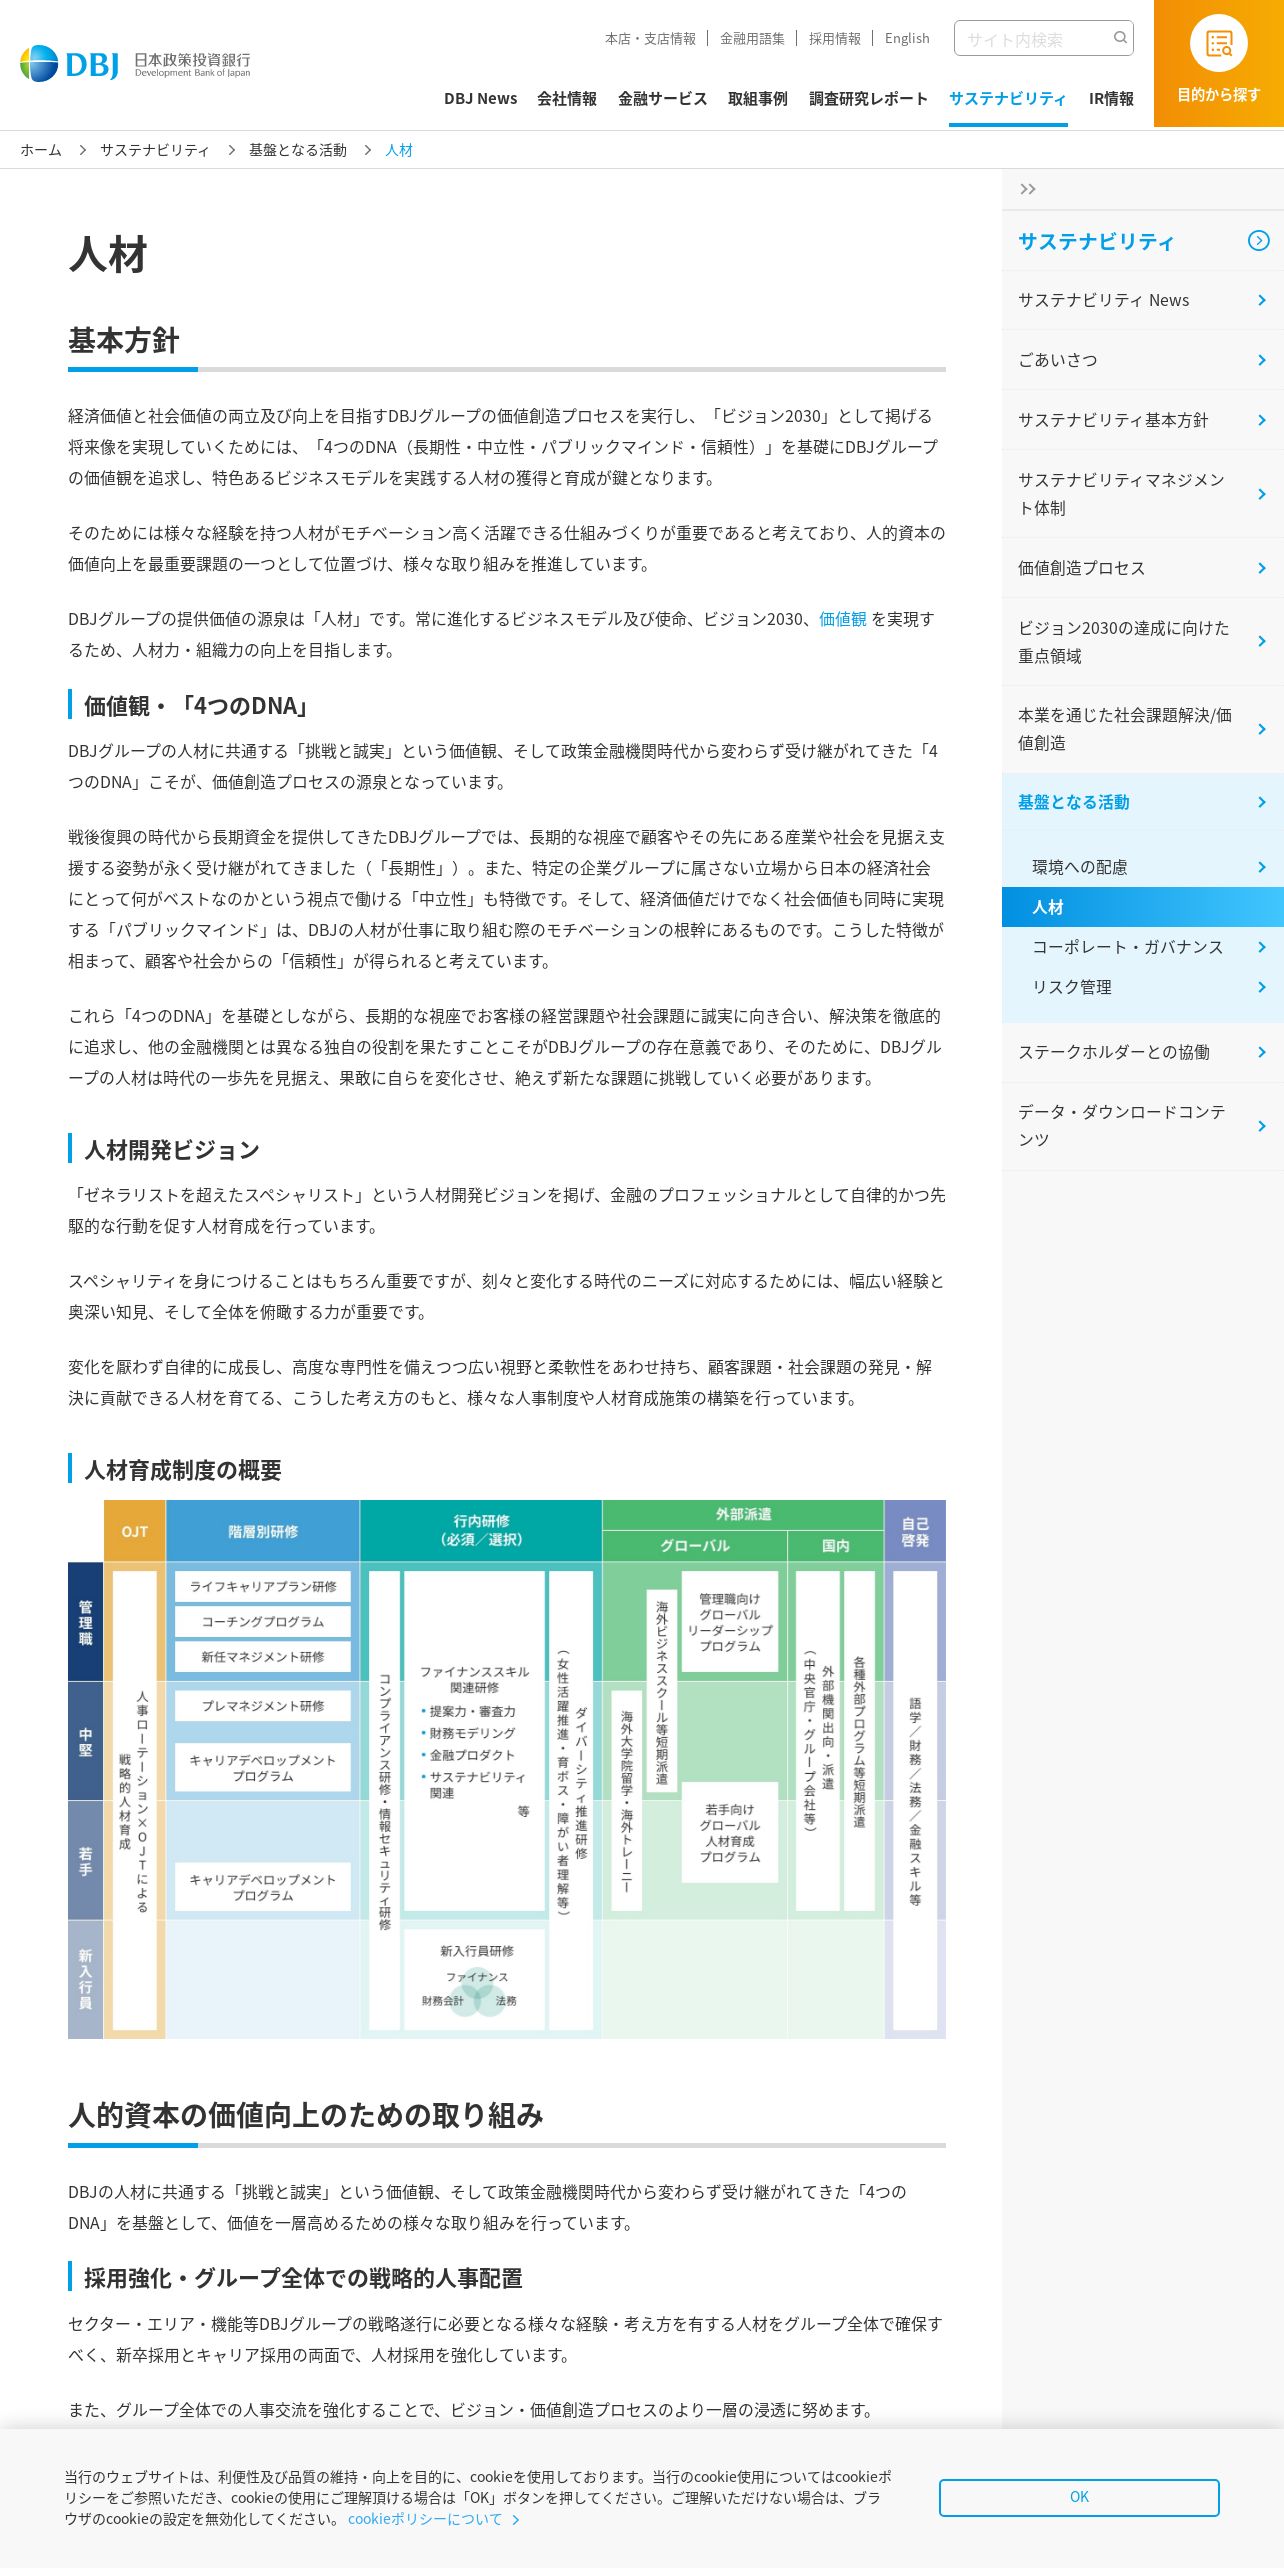Open 価値創造プロセス sidebar item
Screen dimensions: 1284x2568
1143,568
